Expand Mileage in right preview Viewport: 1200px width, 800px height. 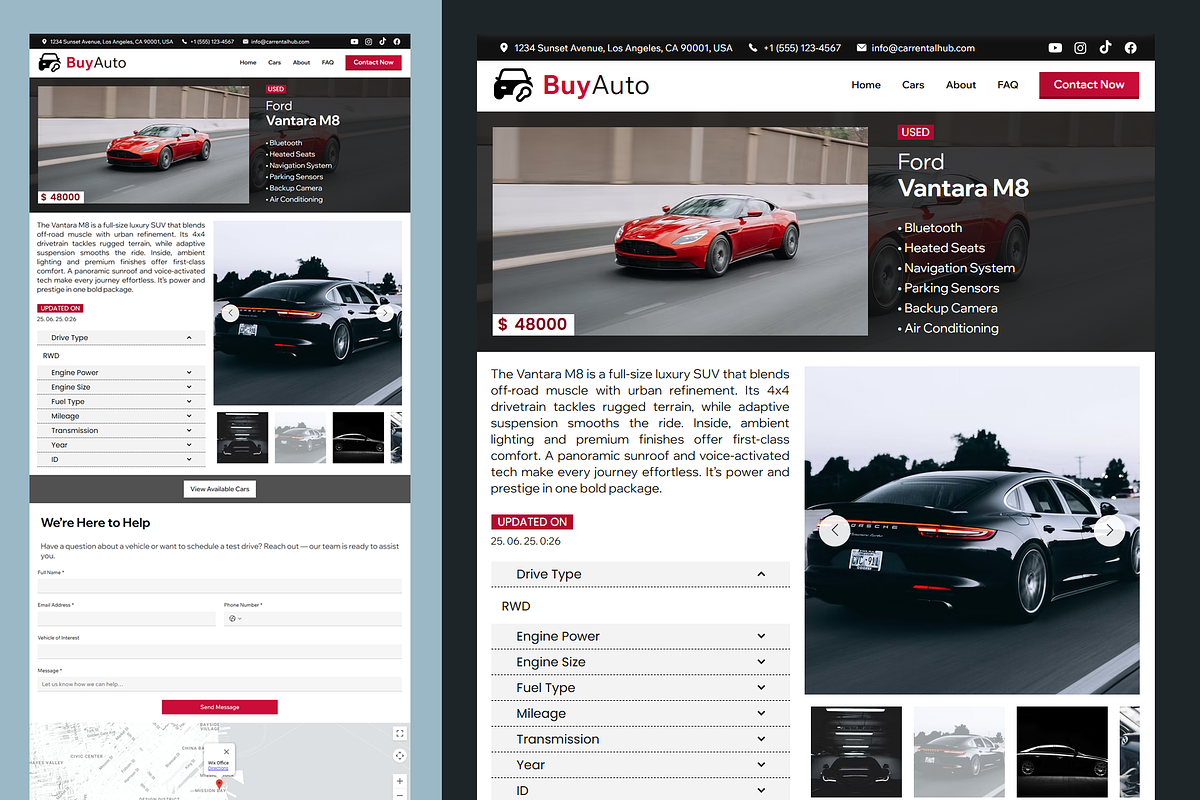(x=640, y=713)
